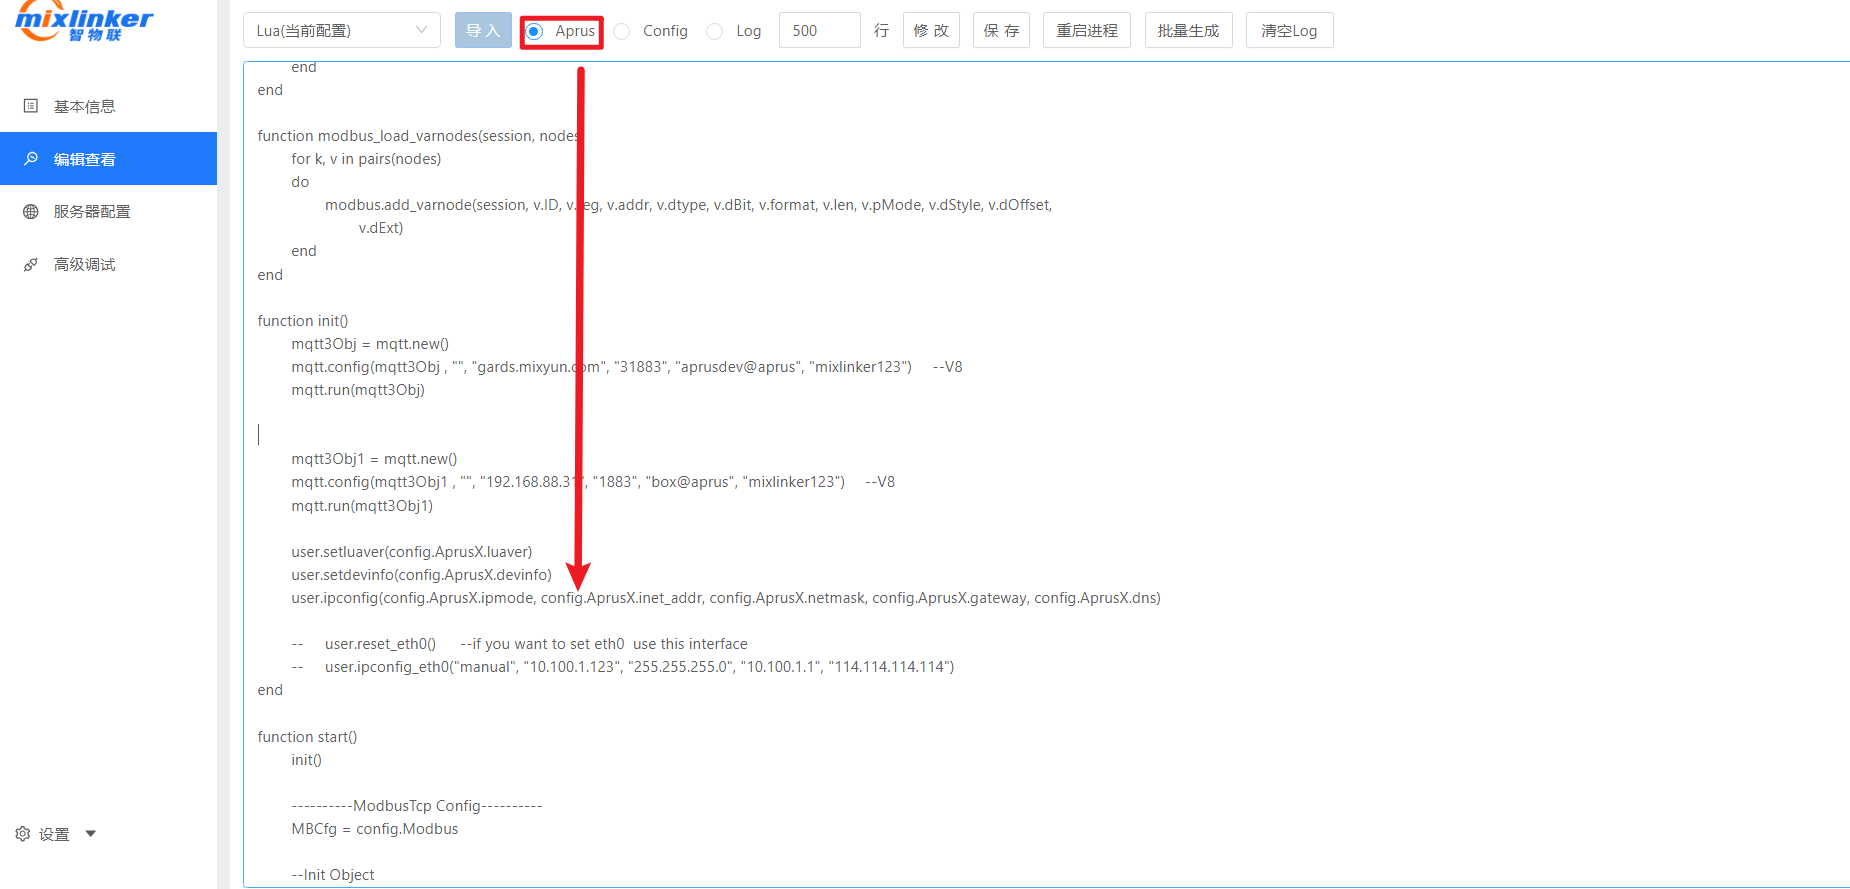Click the 修改 button
This screenshot has height=889, width=1850.
931,31
